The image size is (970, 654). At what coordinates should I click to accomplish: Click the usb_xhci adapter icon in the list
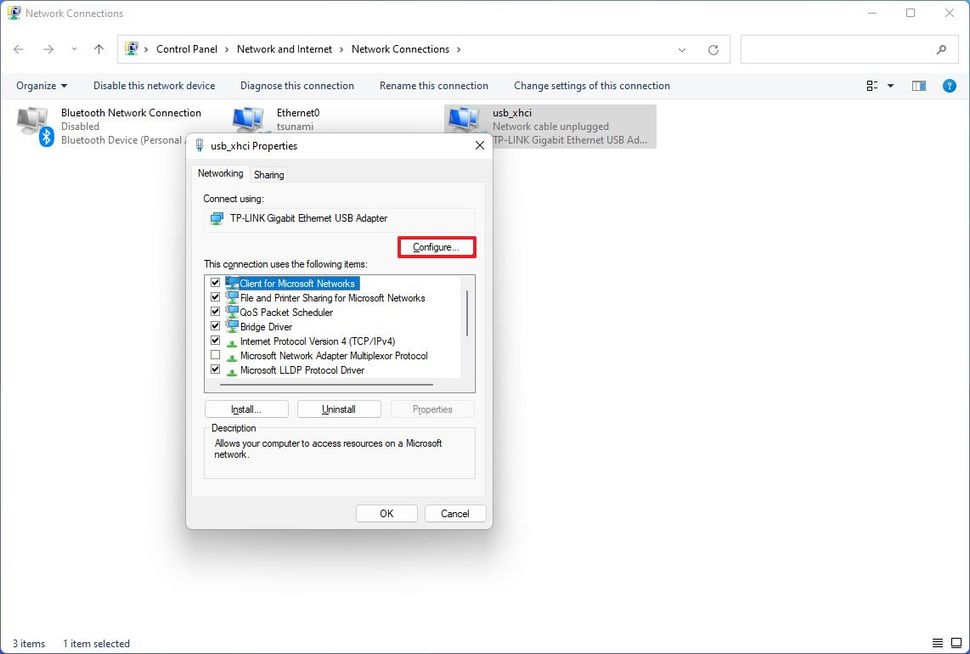[463, 118]
